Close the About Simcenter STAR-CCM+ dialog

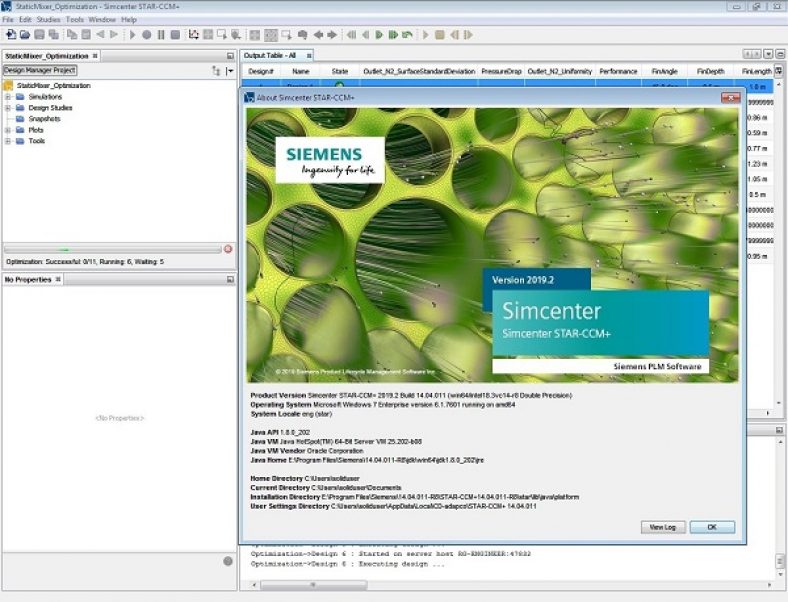(730, 97)
